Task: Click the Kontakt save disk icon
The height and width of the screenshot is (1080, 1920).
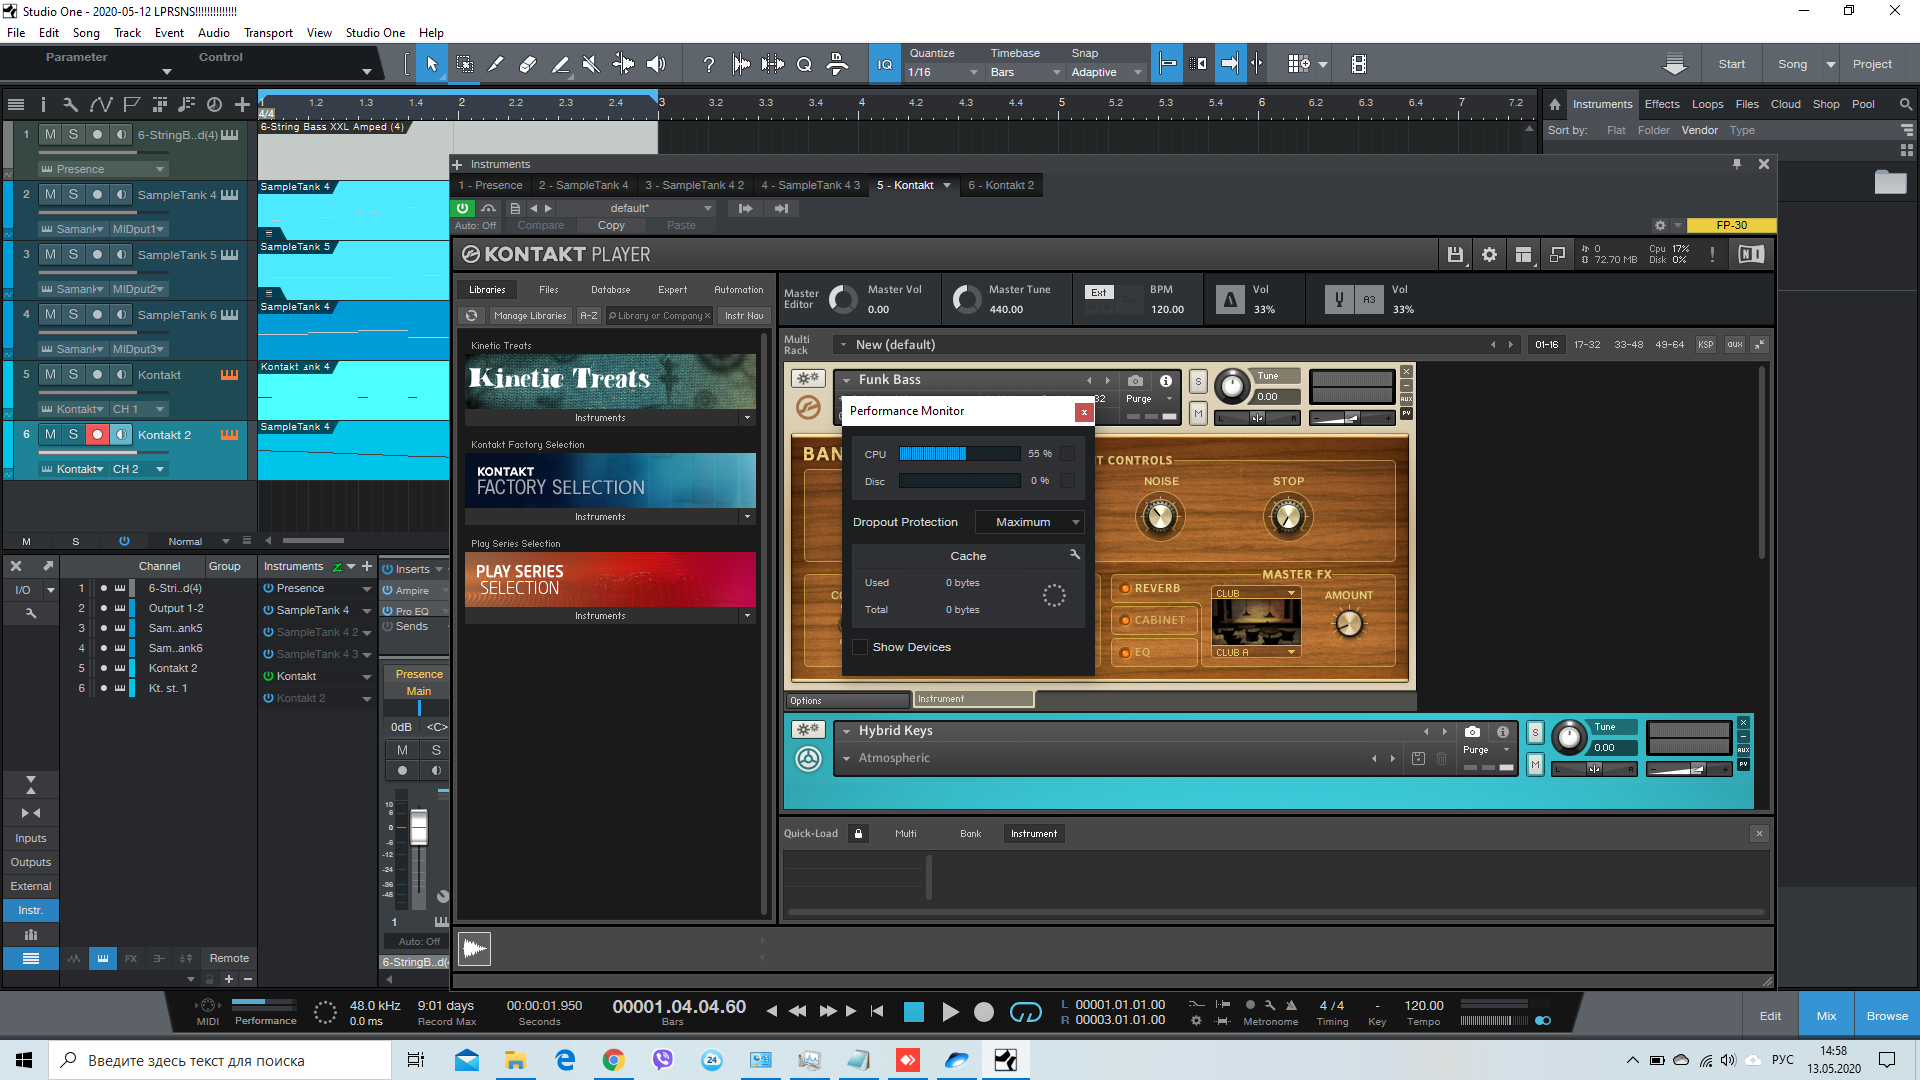Action: click(x=1455, y=255)
